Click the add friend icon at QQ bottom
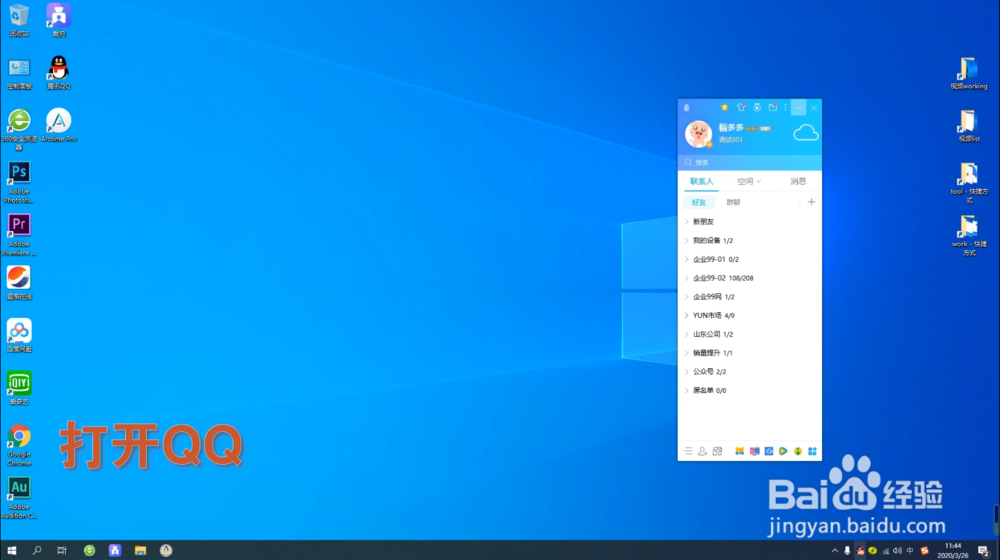 [702, 451]
